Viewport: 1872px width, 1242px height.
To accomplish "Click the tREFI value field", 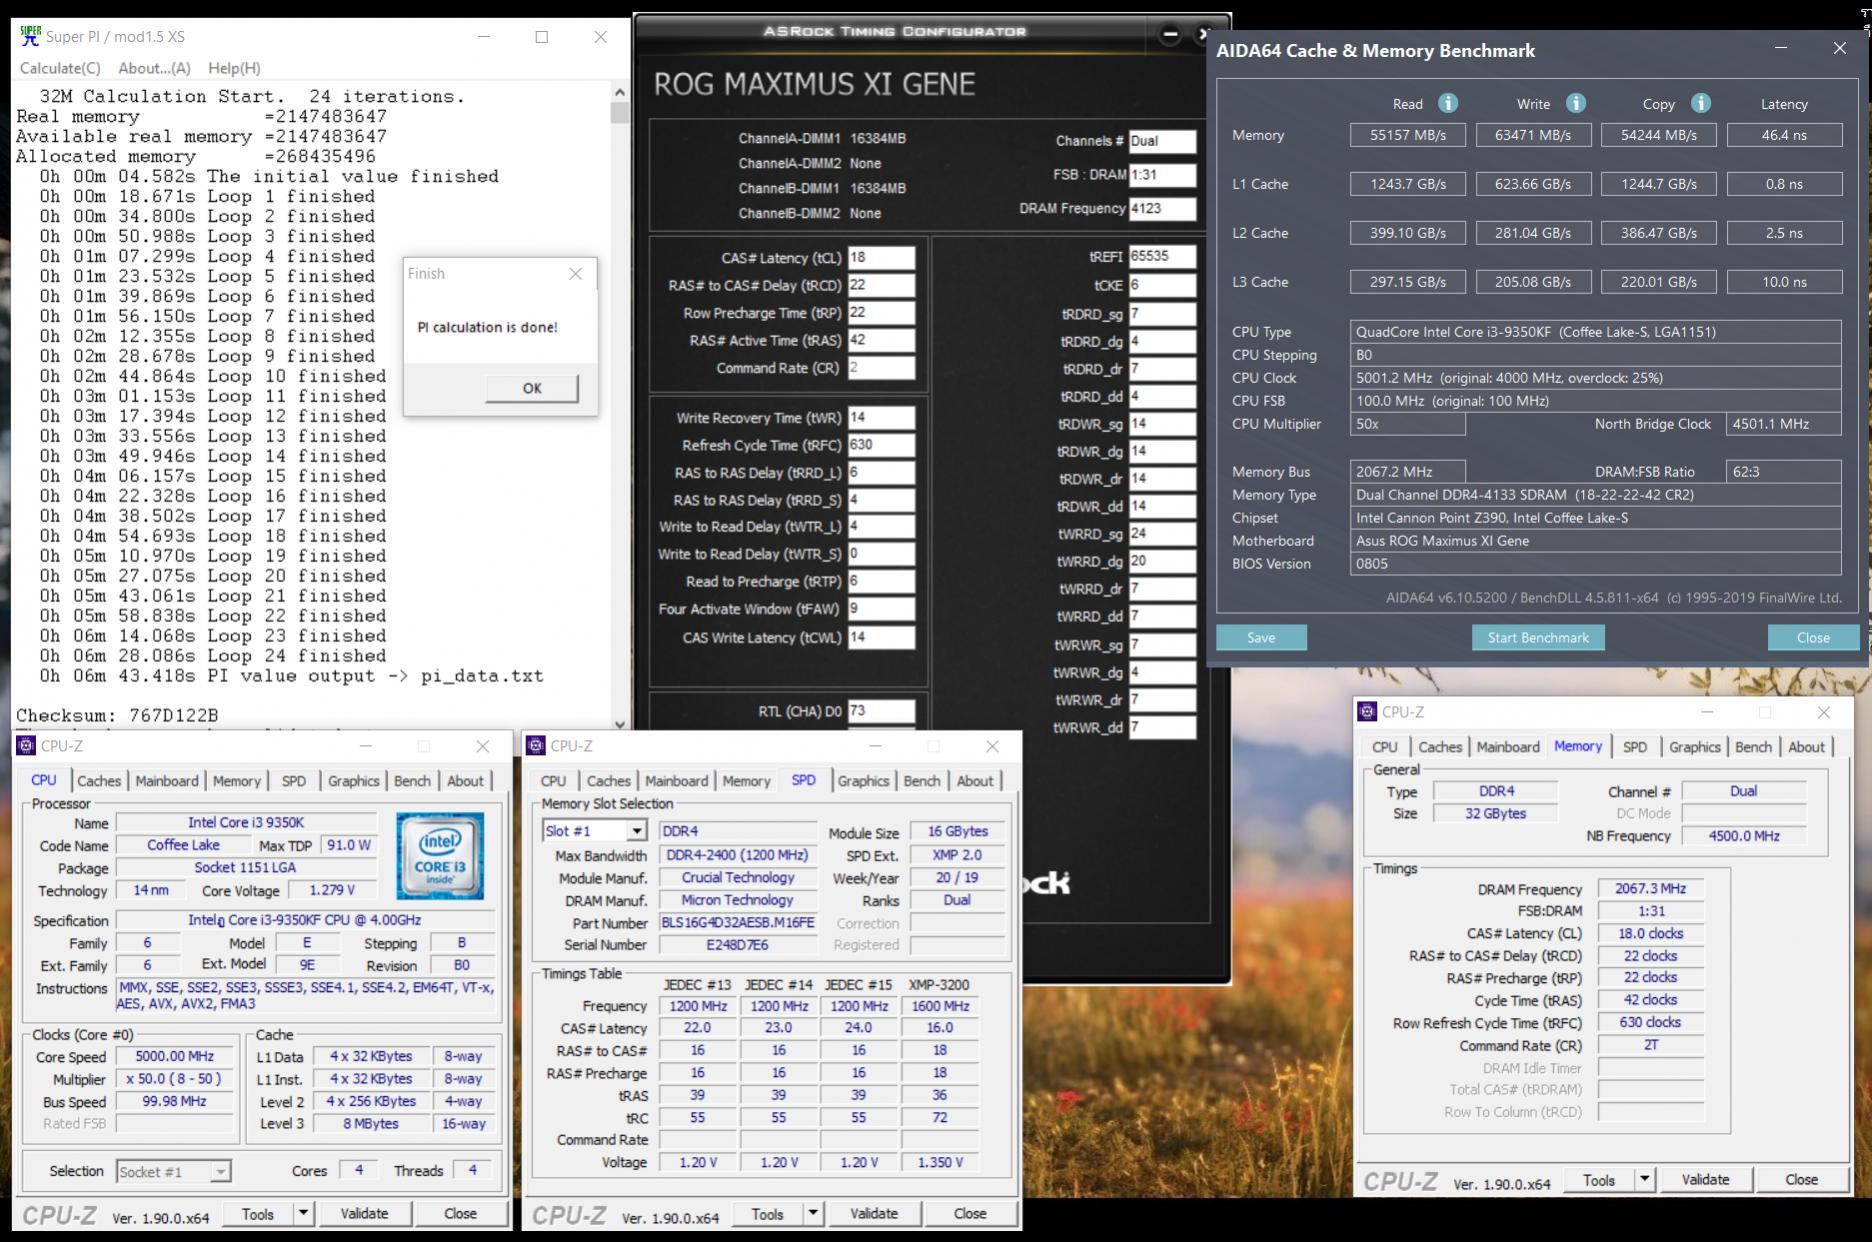I will (1162, 256).
